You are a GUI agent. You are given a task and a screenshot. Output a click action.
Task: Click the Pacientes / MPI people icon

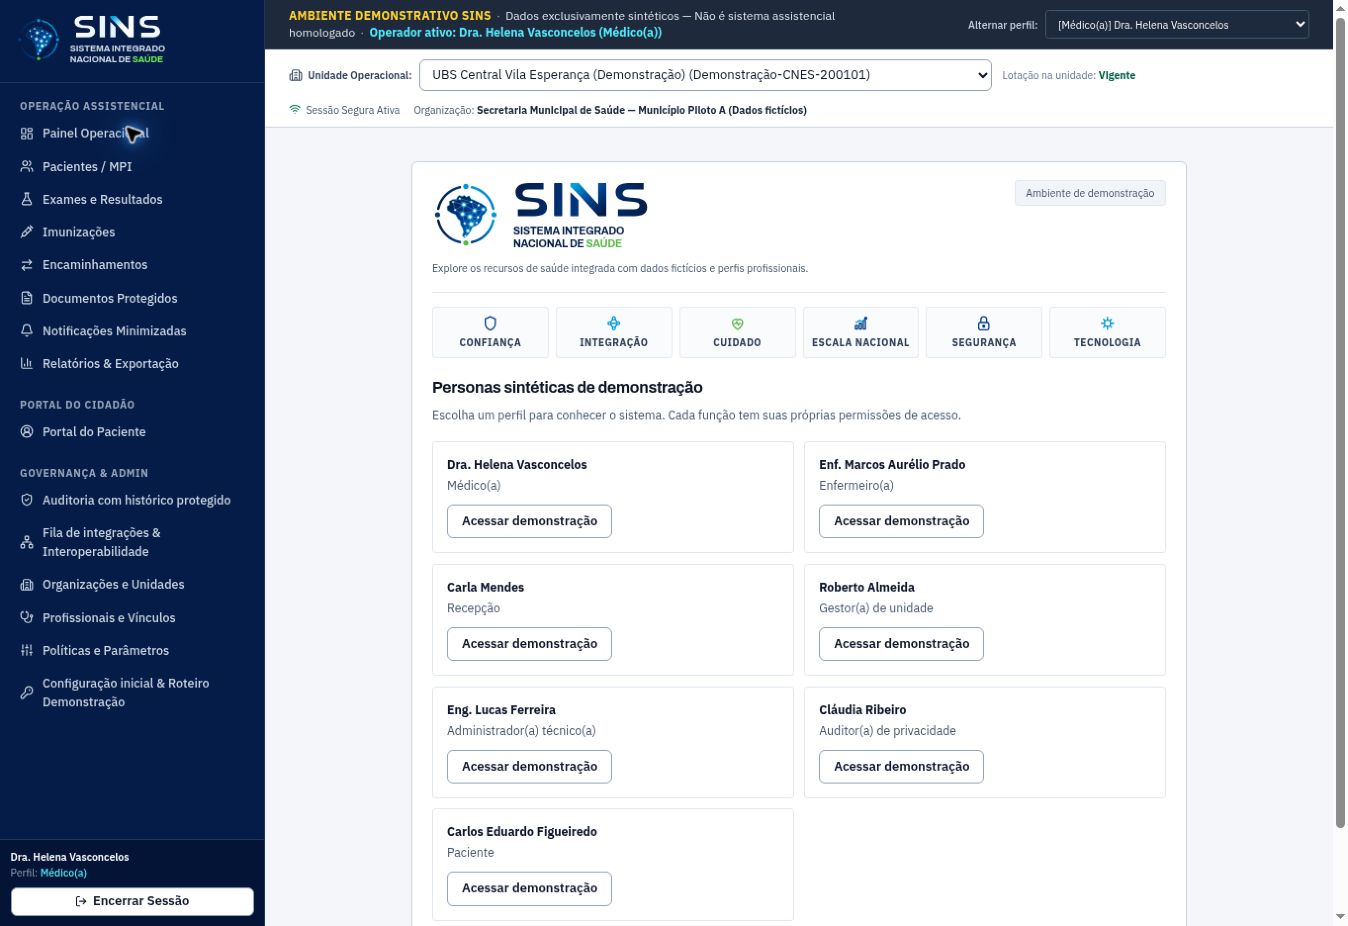pyautogui.click(x=27, y=167)
